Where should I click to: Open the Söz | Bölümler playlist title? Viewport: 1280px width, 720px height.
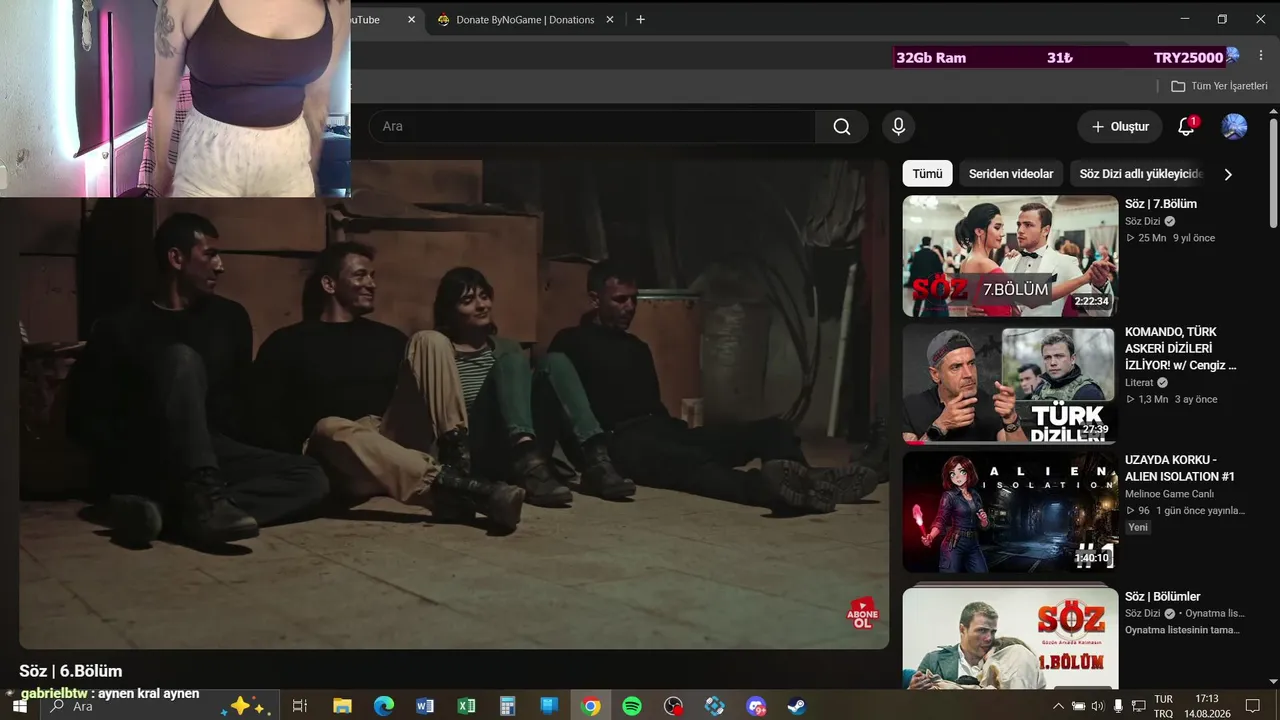click(x=1162, y=597)
